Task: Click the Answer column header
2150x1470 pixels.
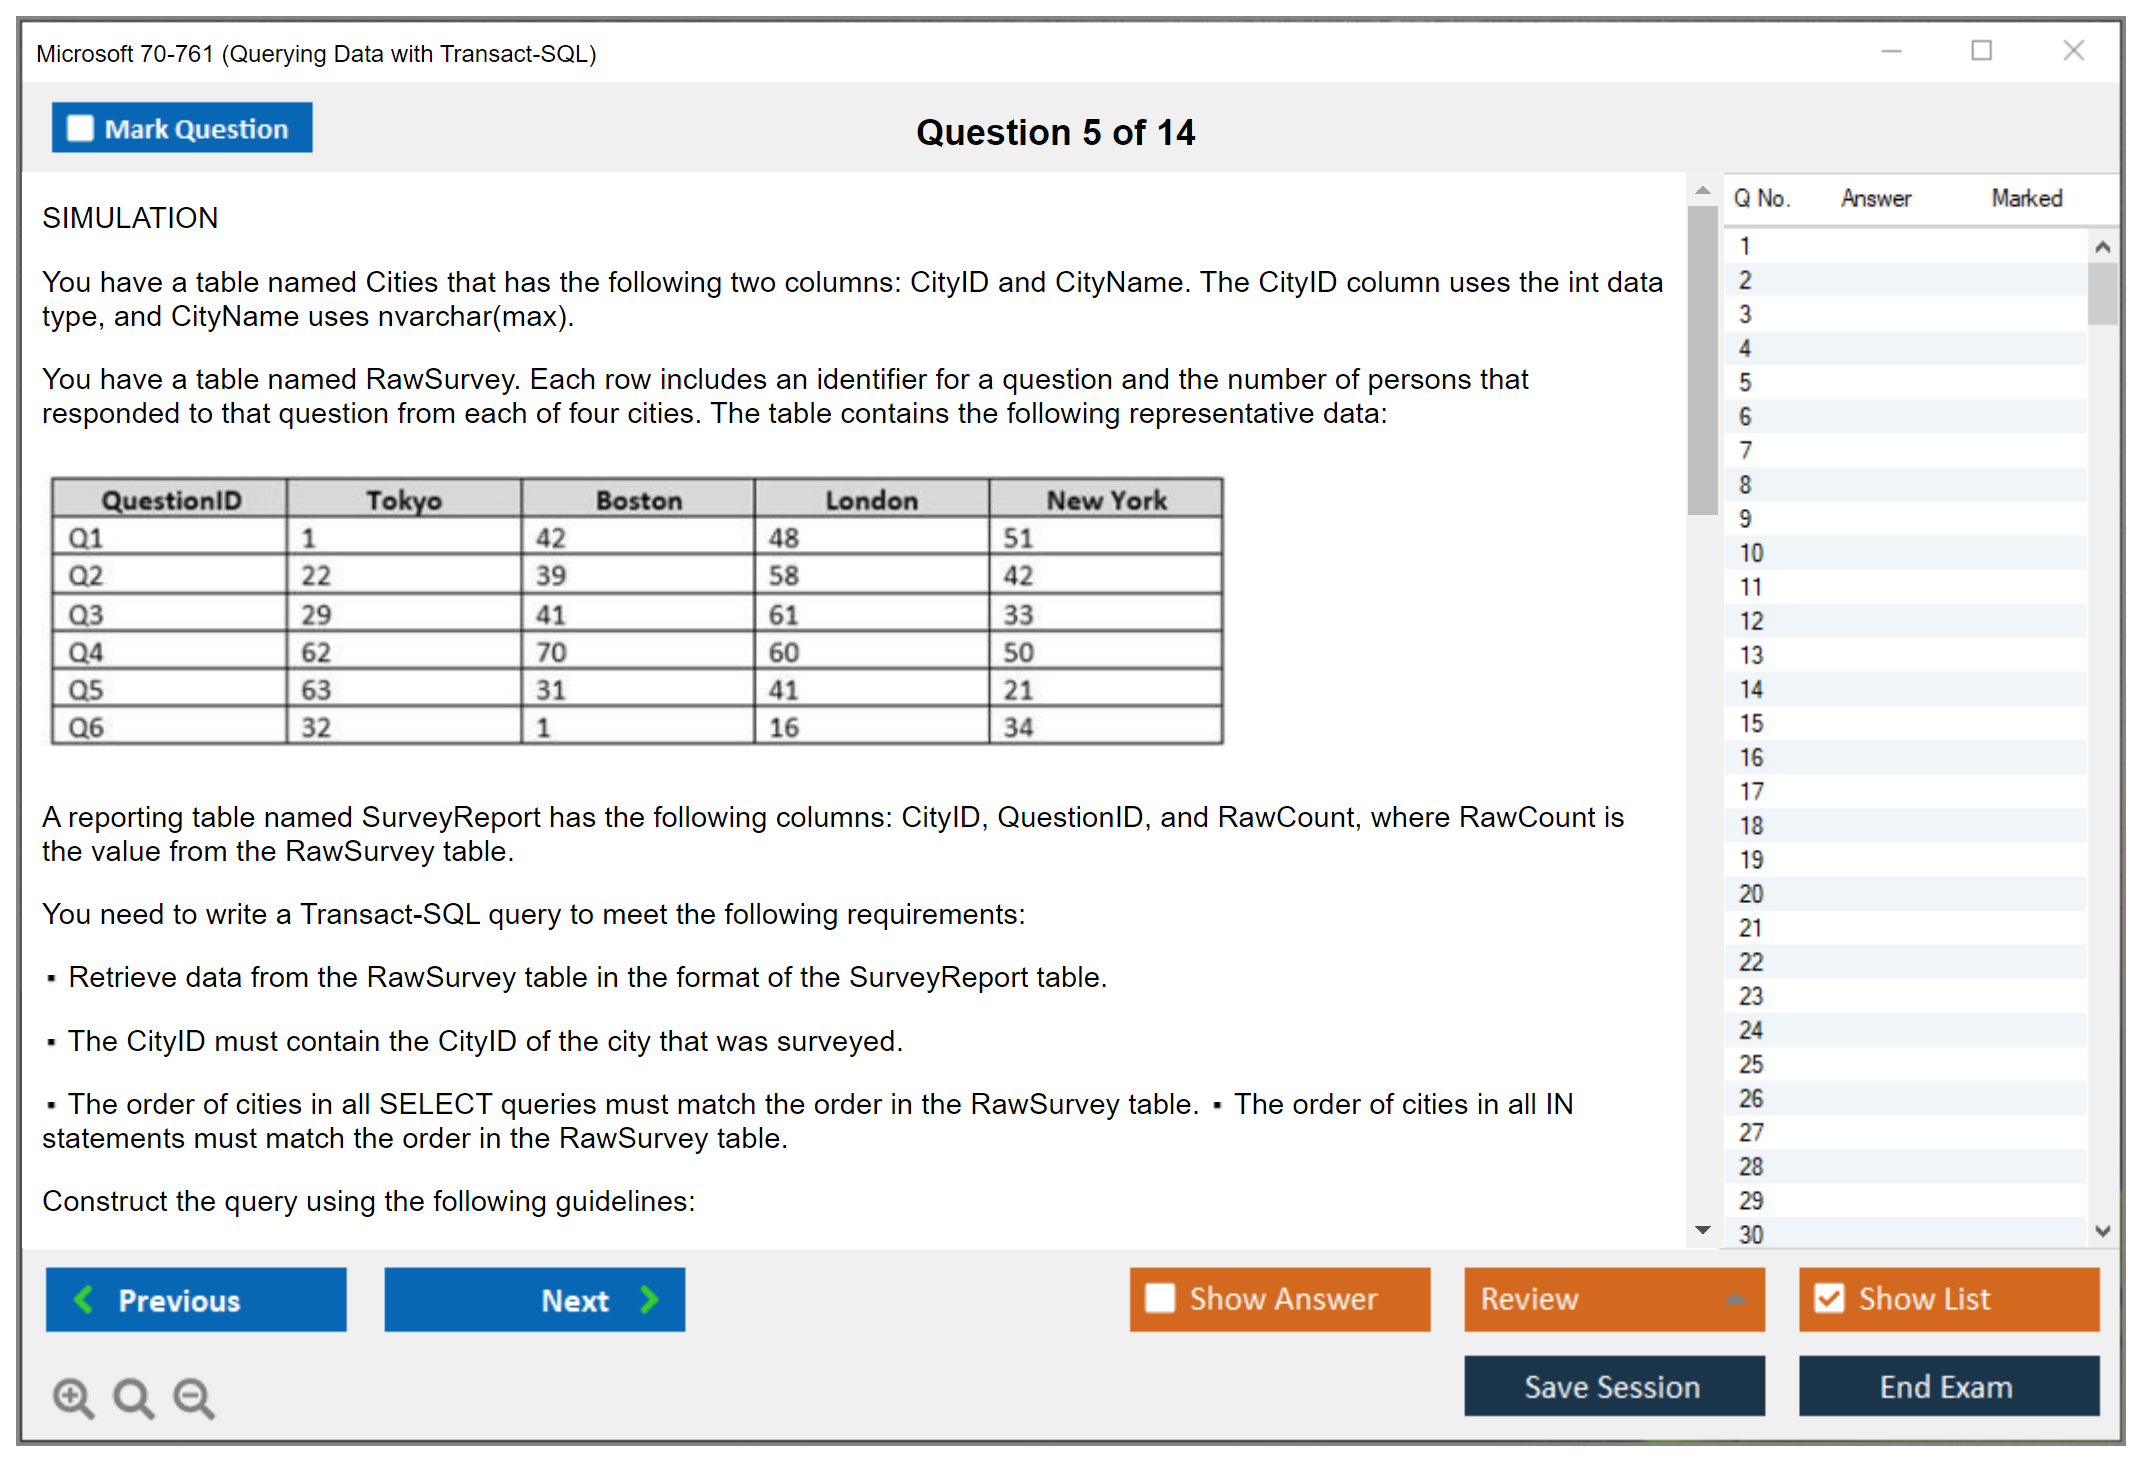Action: [x=1875, y=198]
